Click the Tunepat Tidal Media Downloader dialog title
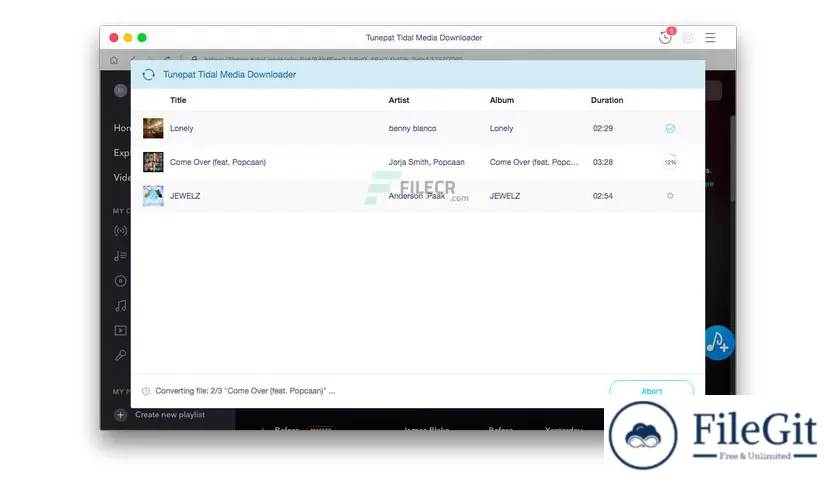836x484 pixels. (229, 75)
